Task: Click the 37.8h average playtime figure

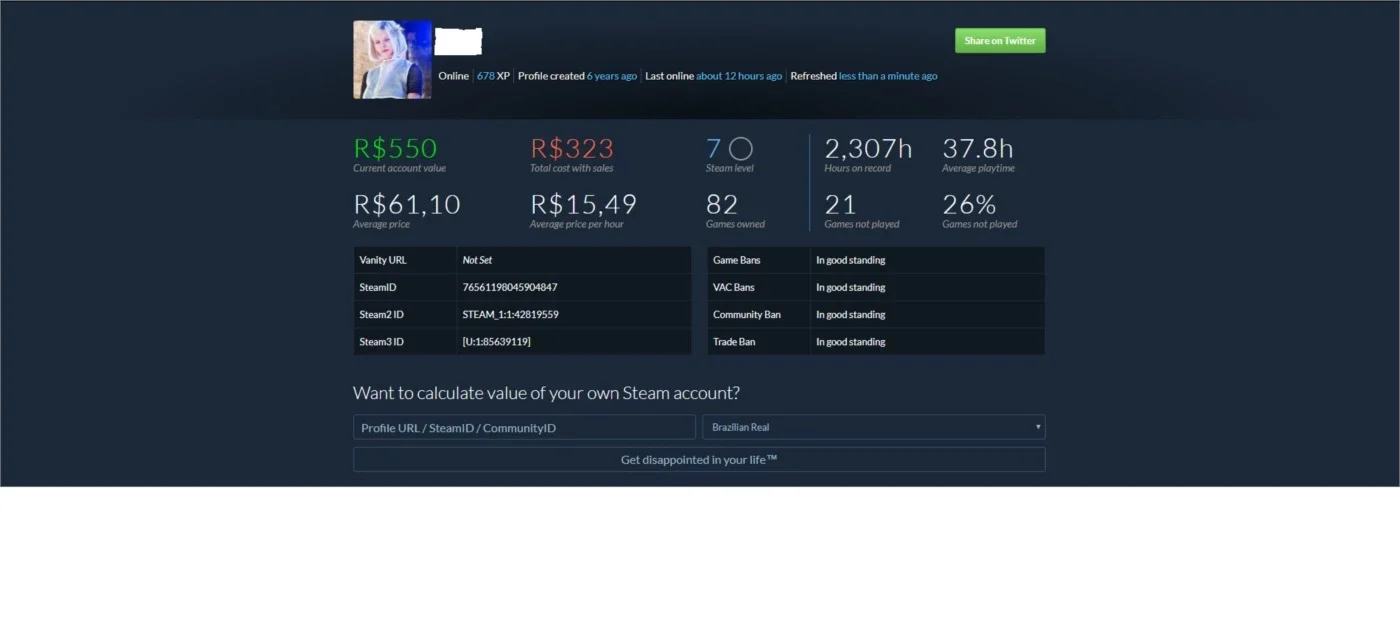Action: [978, 148]
